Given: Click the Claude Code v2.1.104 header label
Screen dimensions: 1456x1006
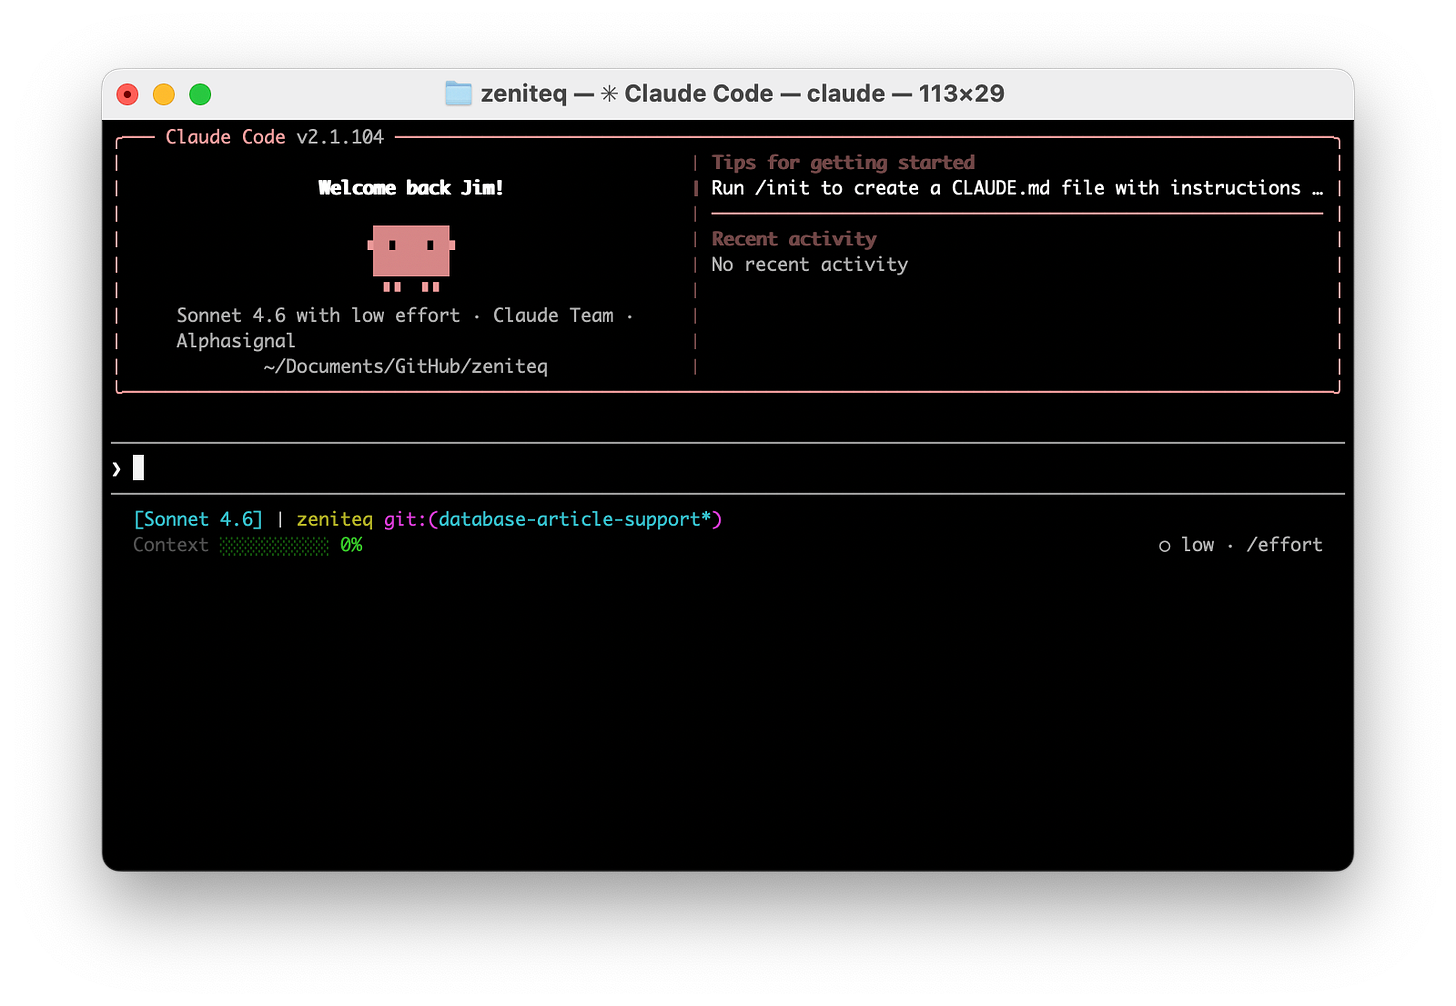Looking at the screenshot, I should point(272,137).
